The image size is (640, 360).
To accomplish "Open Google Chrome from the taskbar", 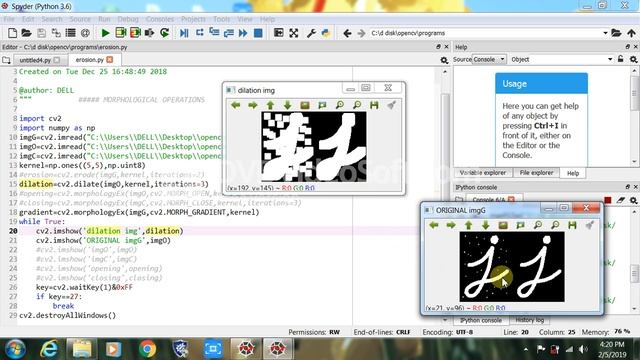I will coord(147,349).
